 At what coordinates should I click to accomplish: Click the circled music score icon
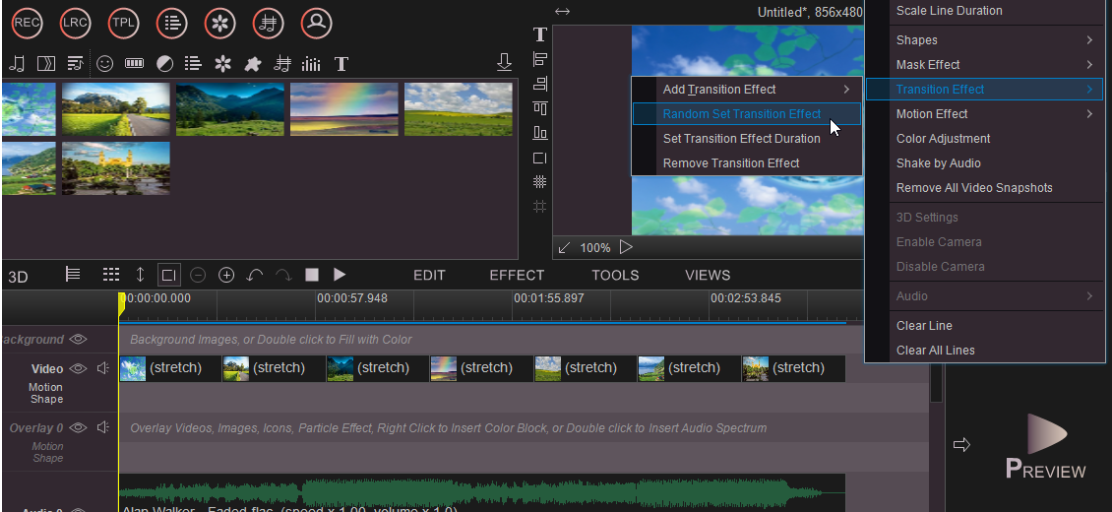[268, 23]
